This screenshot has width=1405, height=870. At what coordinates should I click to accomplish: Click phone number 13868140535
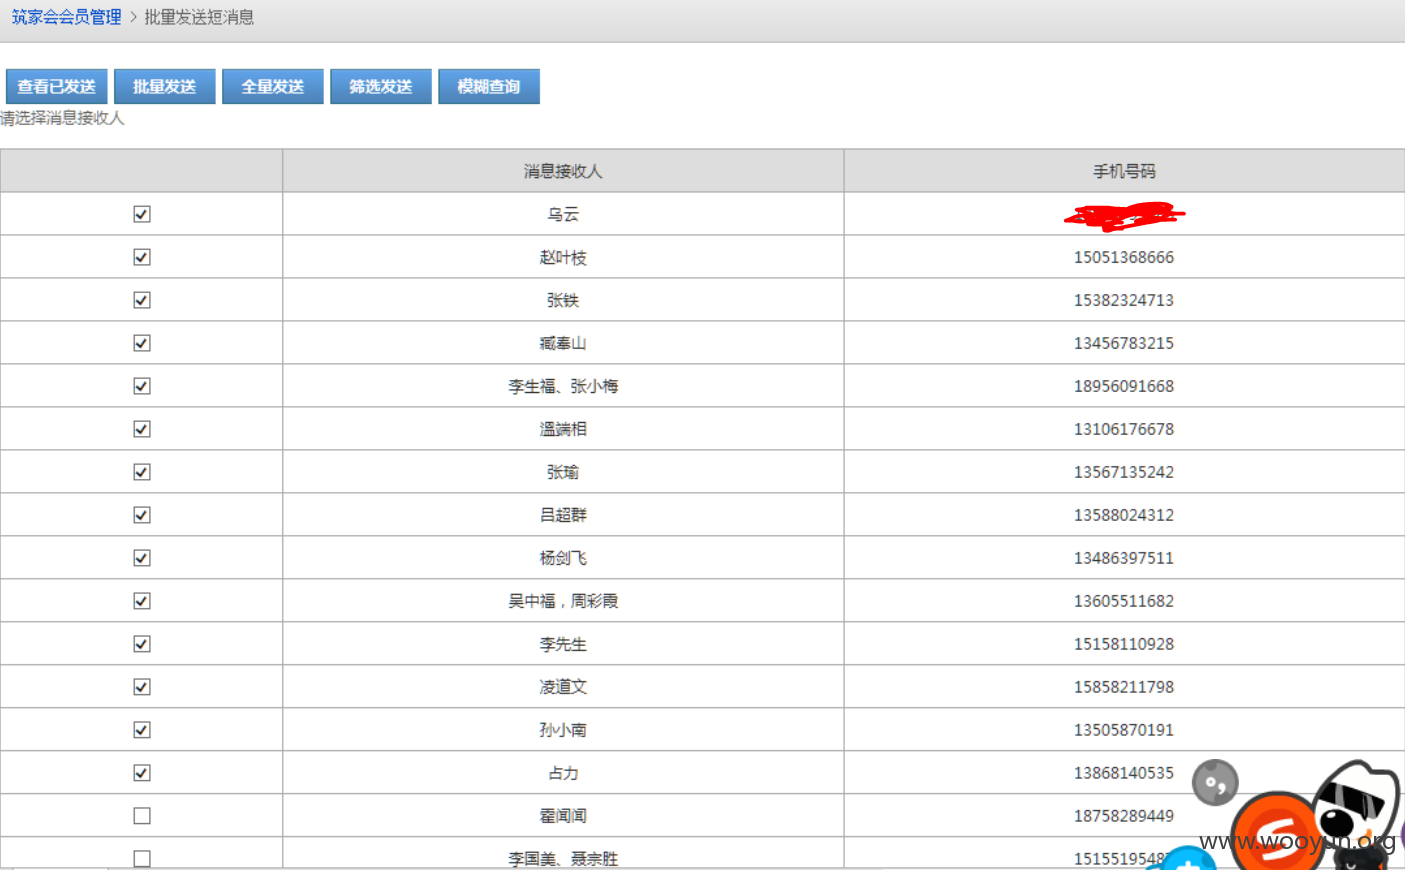point(1124,773)
